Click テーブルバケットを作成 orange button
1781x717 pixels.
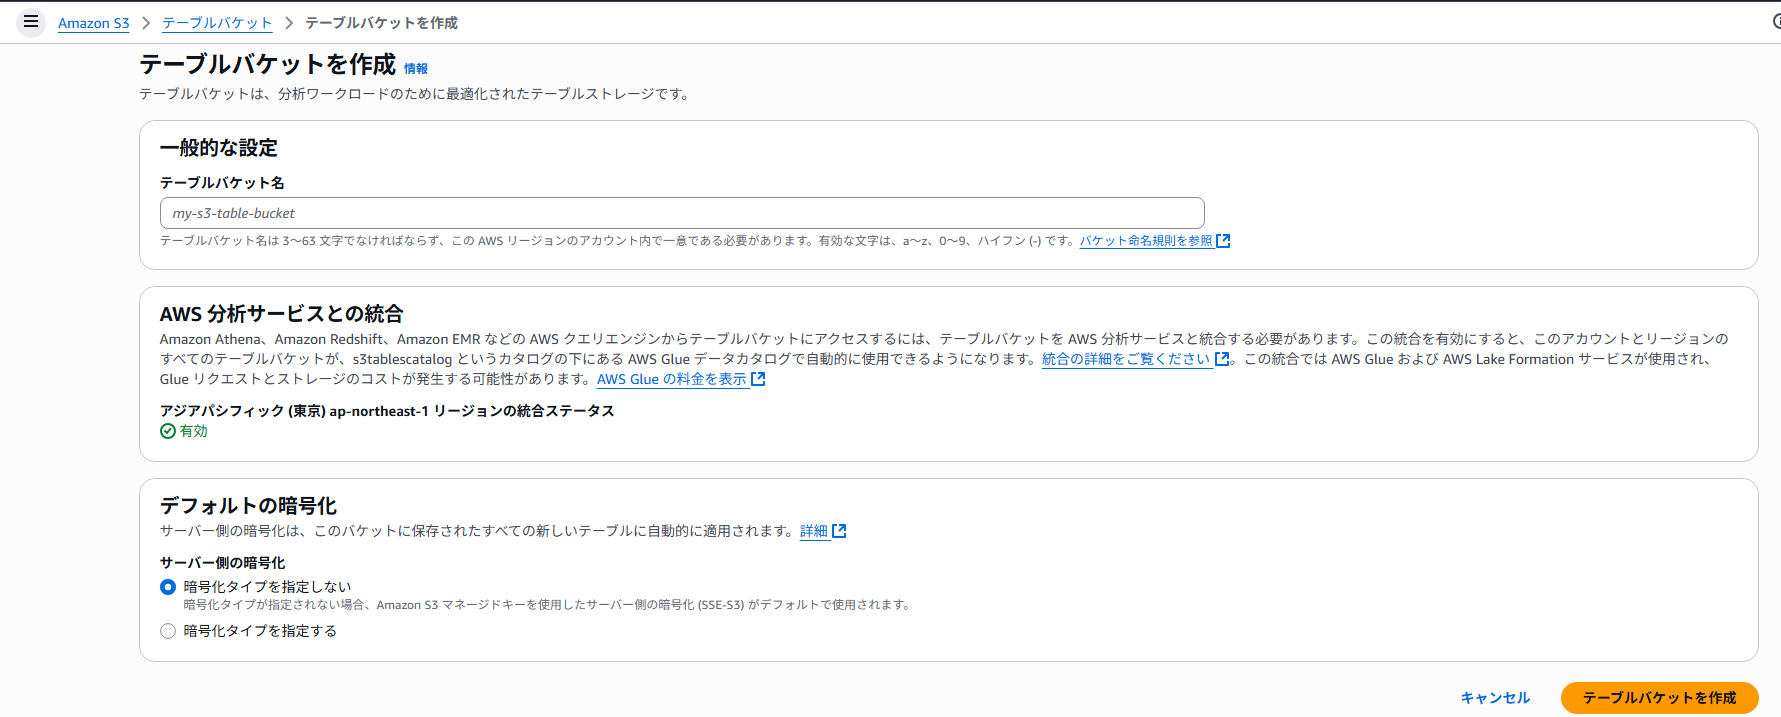click(x=1659, y=698)
